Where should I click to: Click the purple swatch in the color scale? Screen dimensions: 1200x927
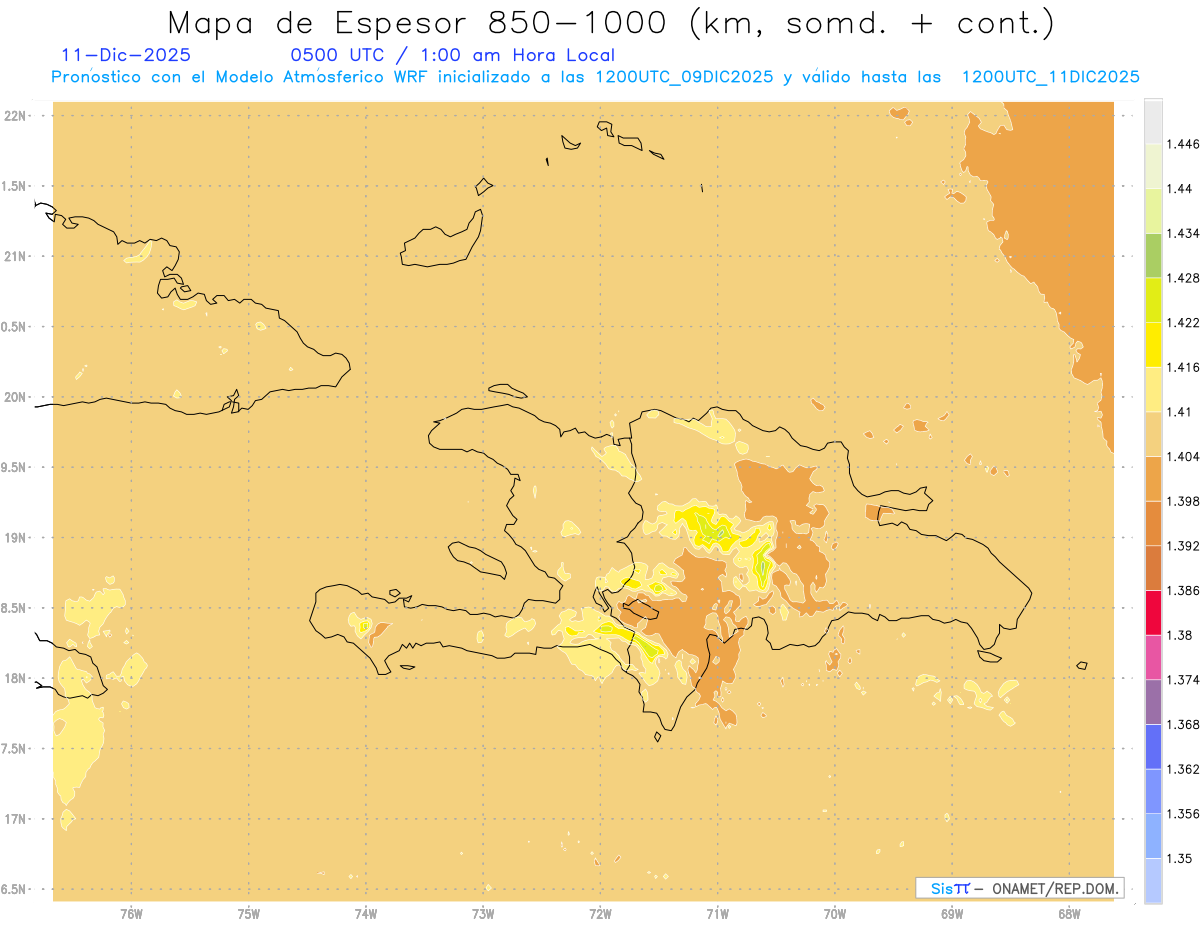tap(1153, 701)
